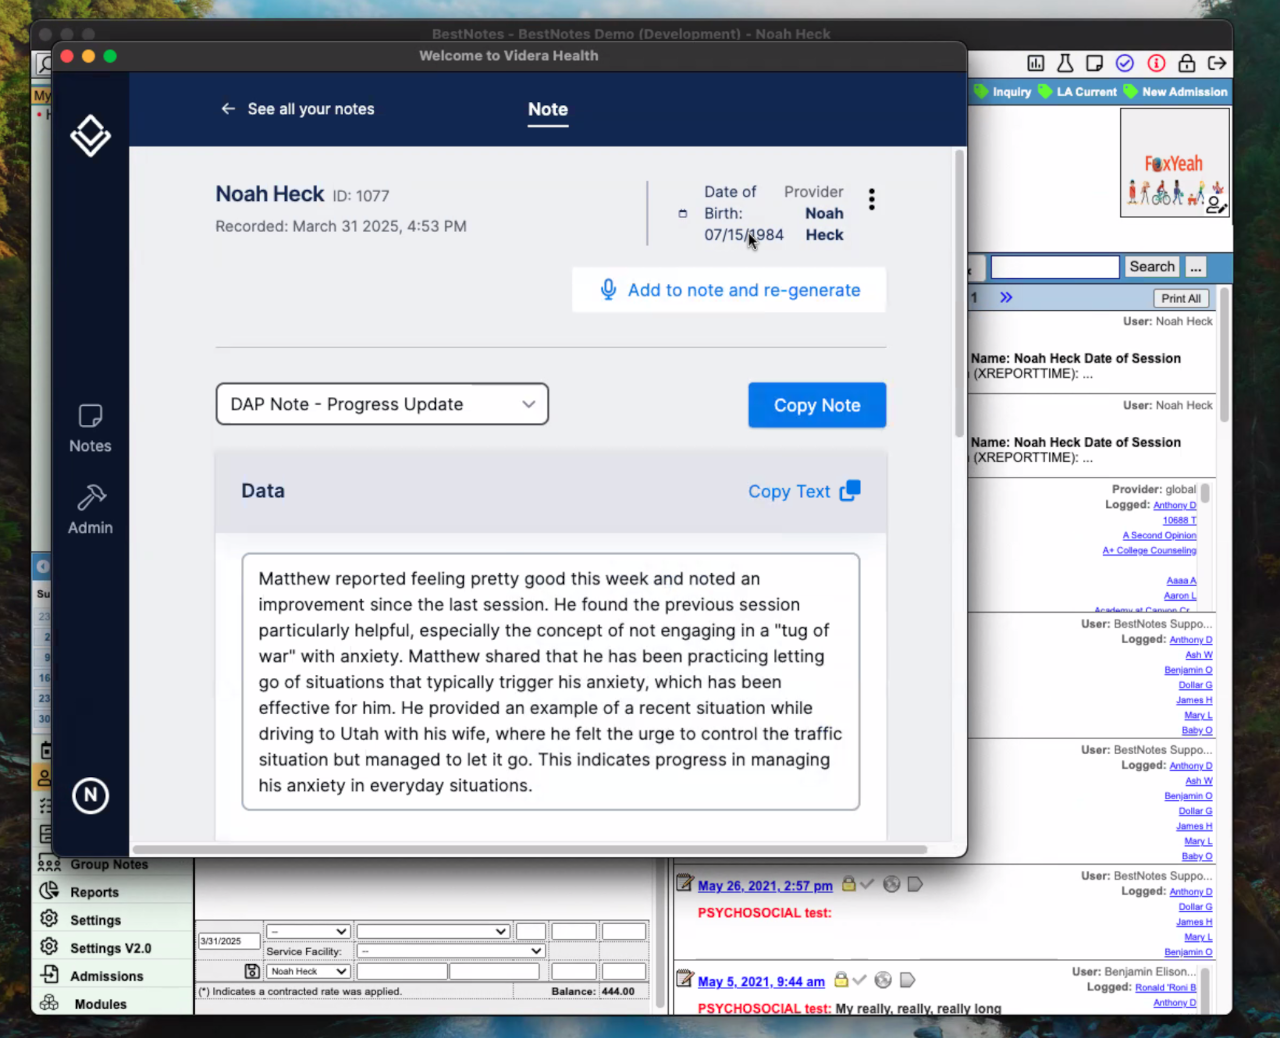Click horizontal scrollbar at Videra window bottom
This screenshot has height=1038, width=1280.
[x=530, y=850]
